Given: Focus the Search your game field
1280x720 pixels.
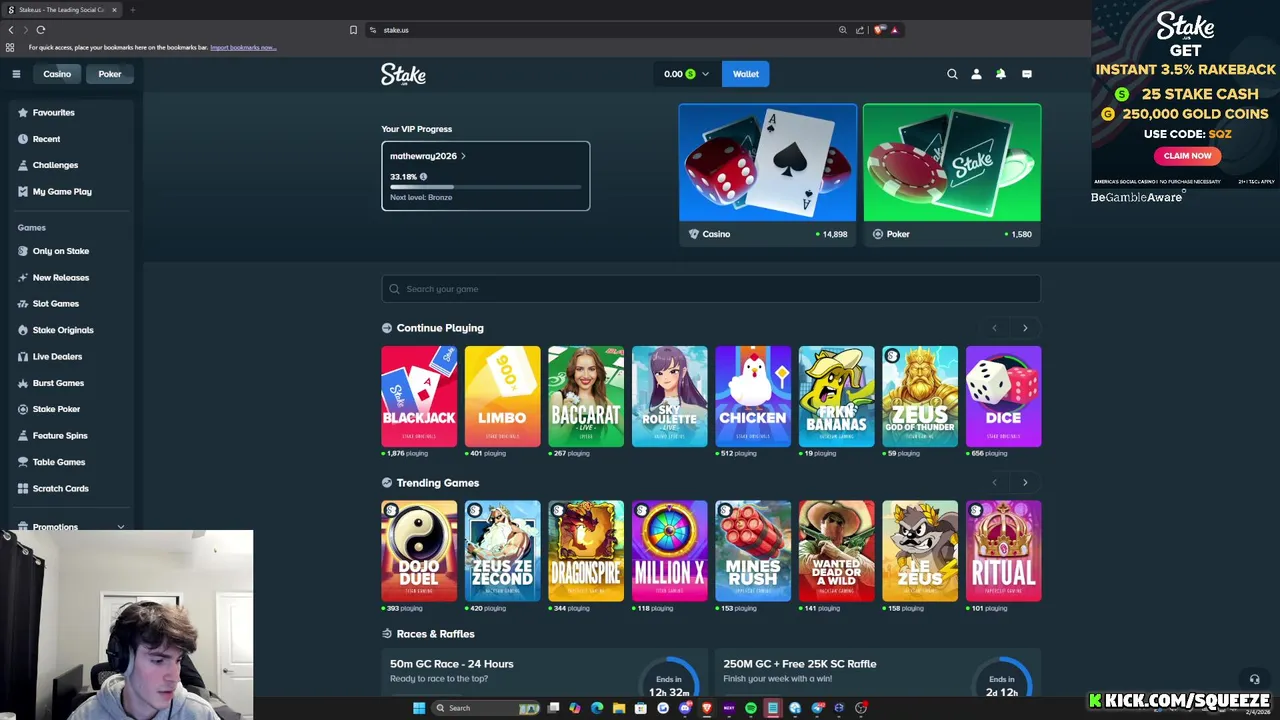Looking at the screenshot, I should pos(711,289).
